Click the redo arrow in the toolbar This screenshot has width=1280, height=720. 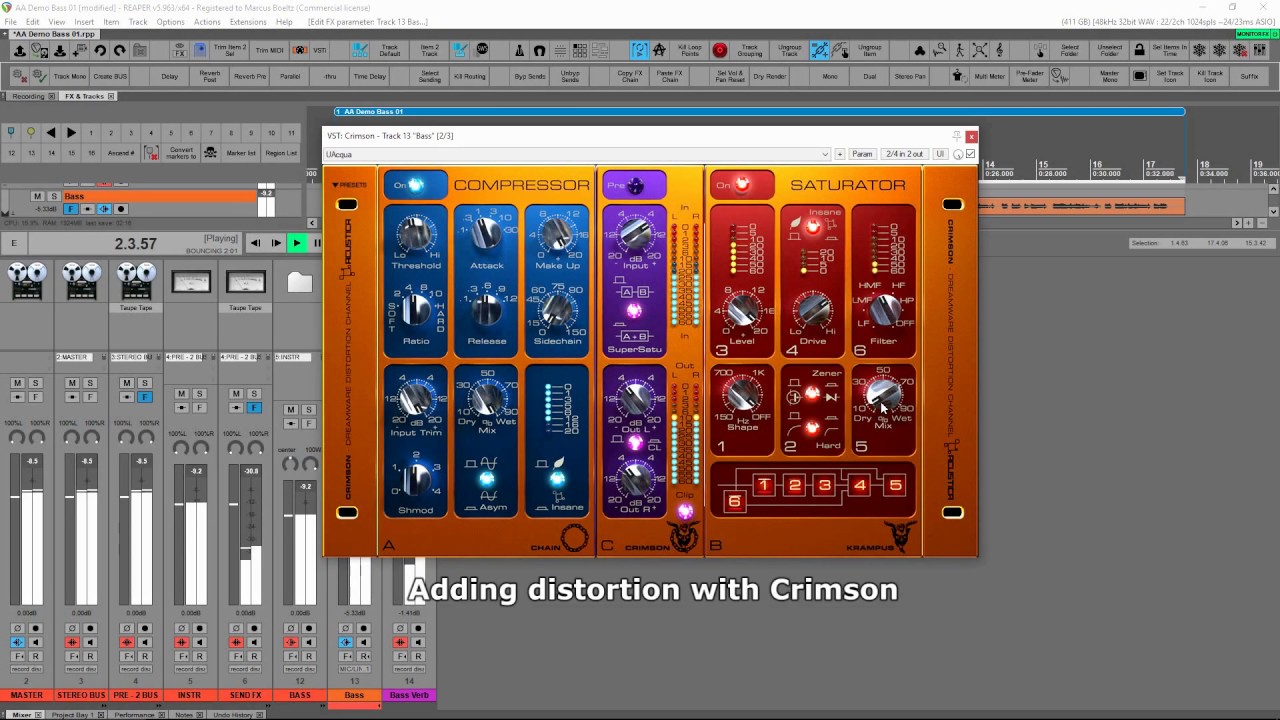coord(120,50)
